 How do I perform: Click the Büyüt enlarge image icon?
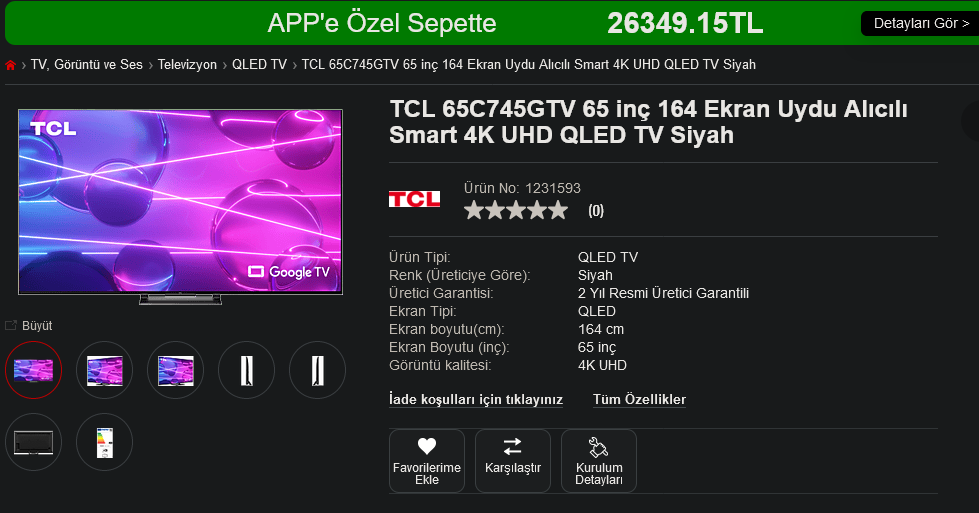tap(11, 325)
